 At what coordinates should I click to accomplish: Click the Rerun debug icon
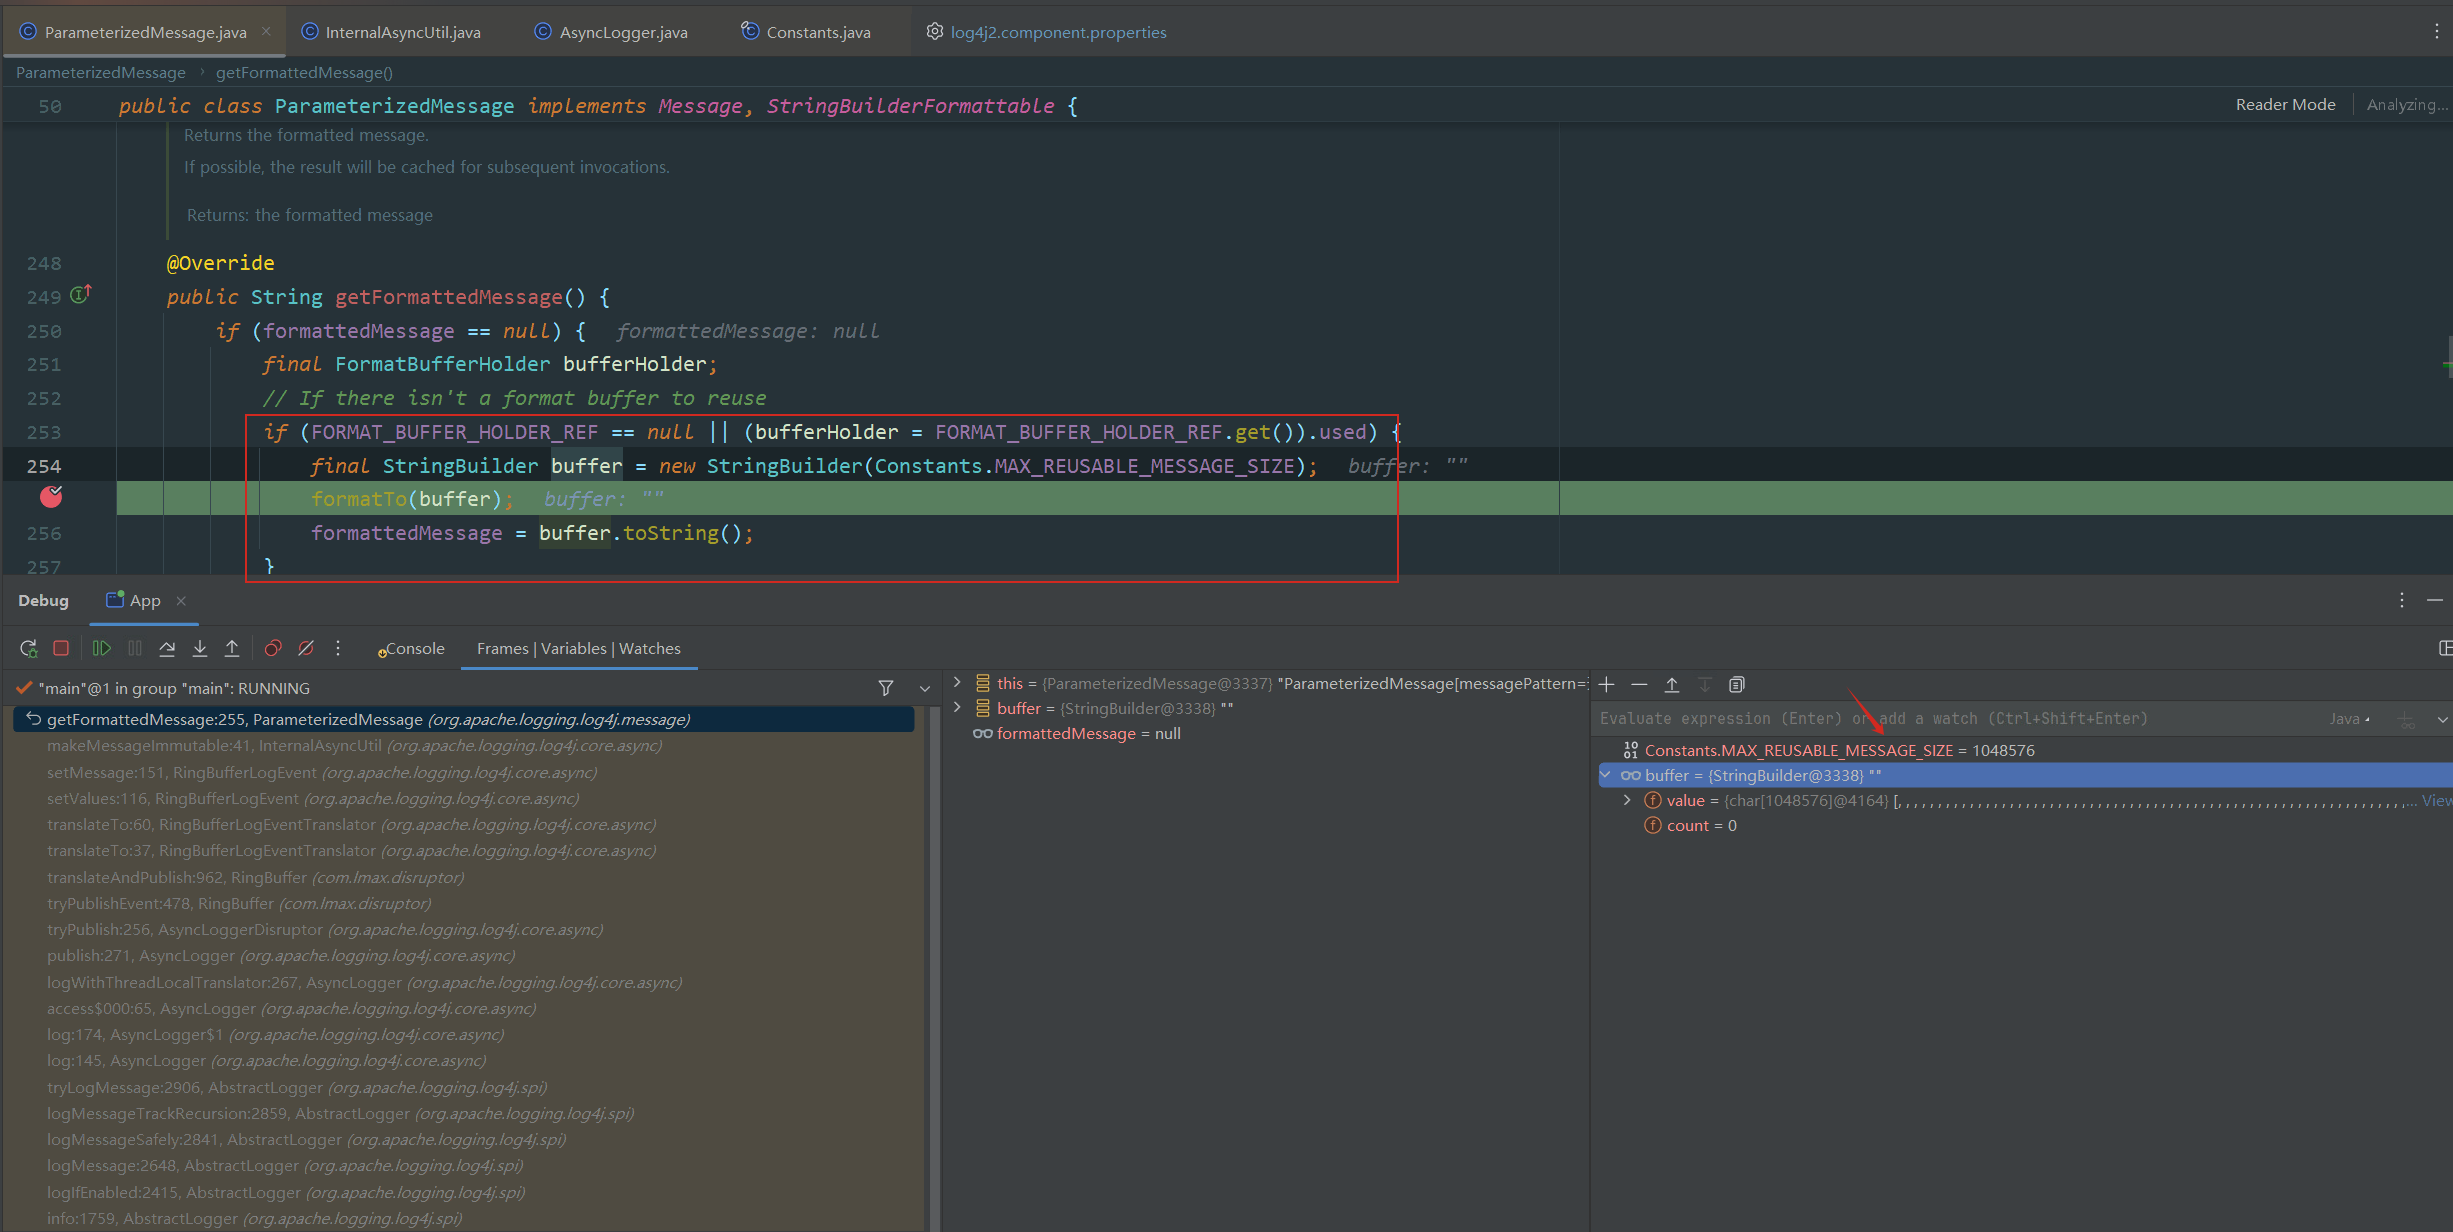(29, 648)
